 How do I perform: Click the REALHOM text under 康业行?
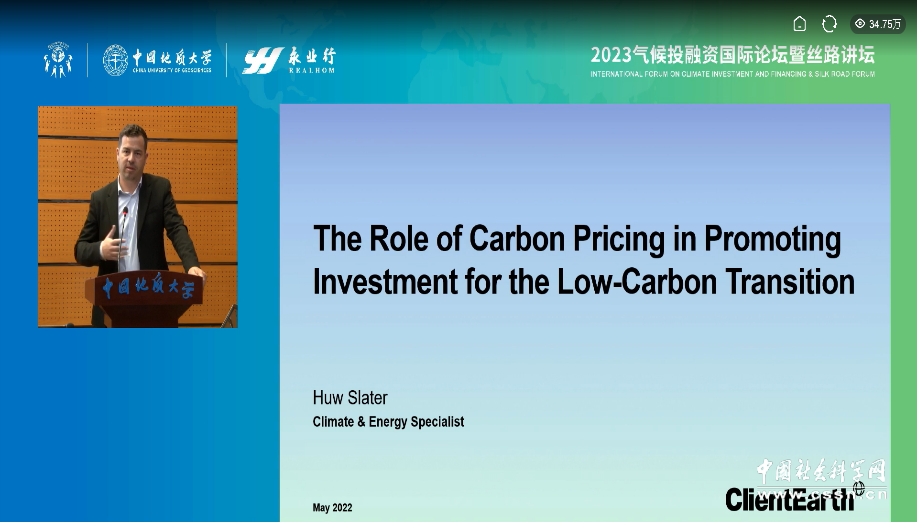[312, 71]
